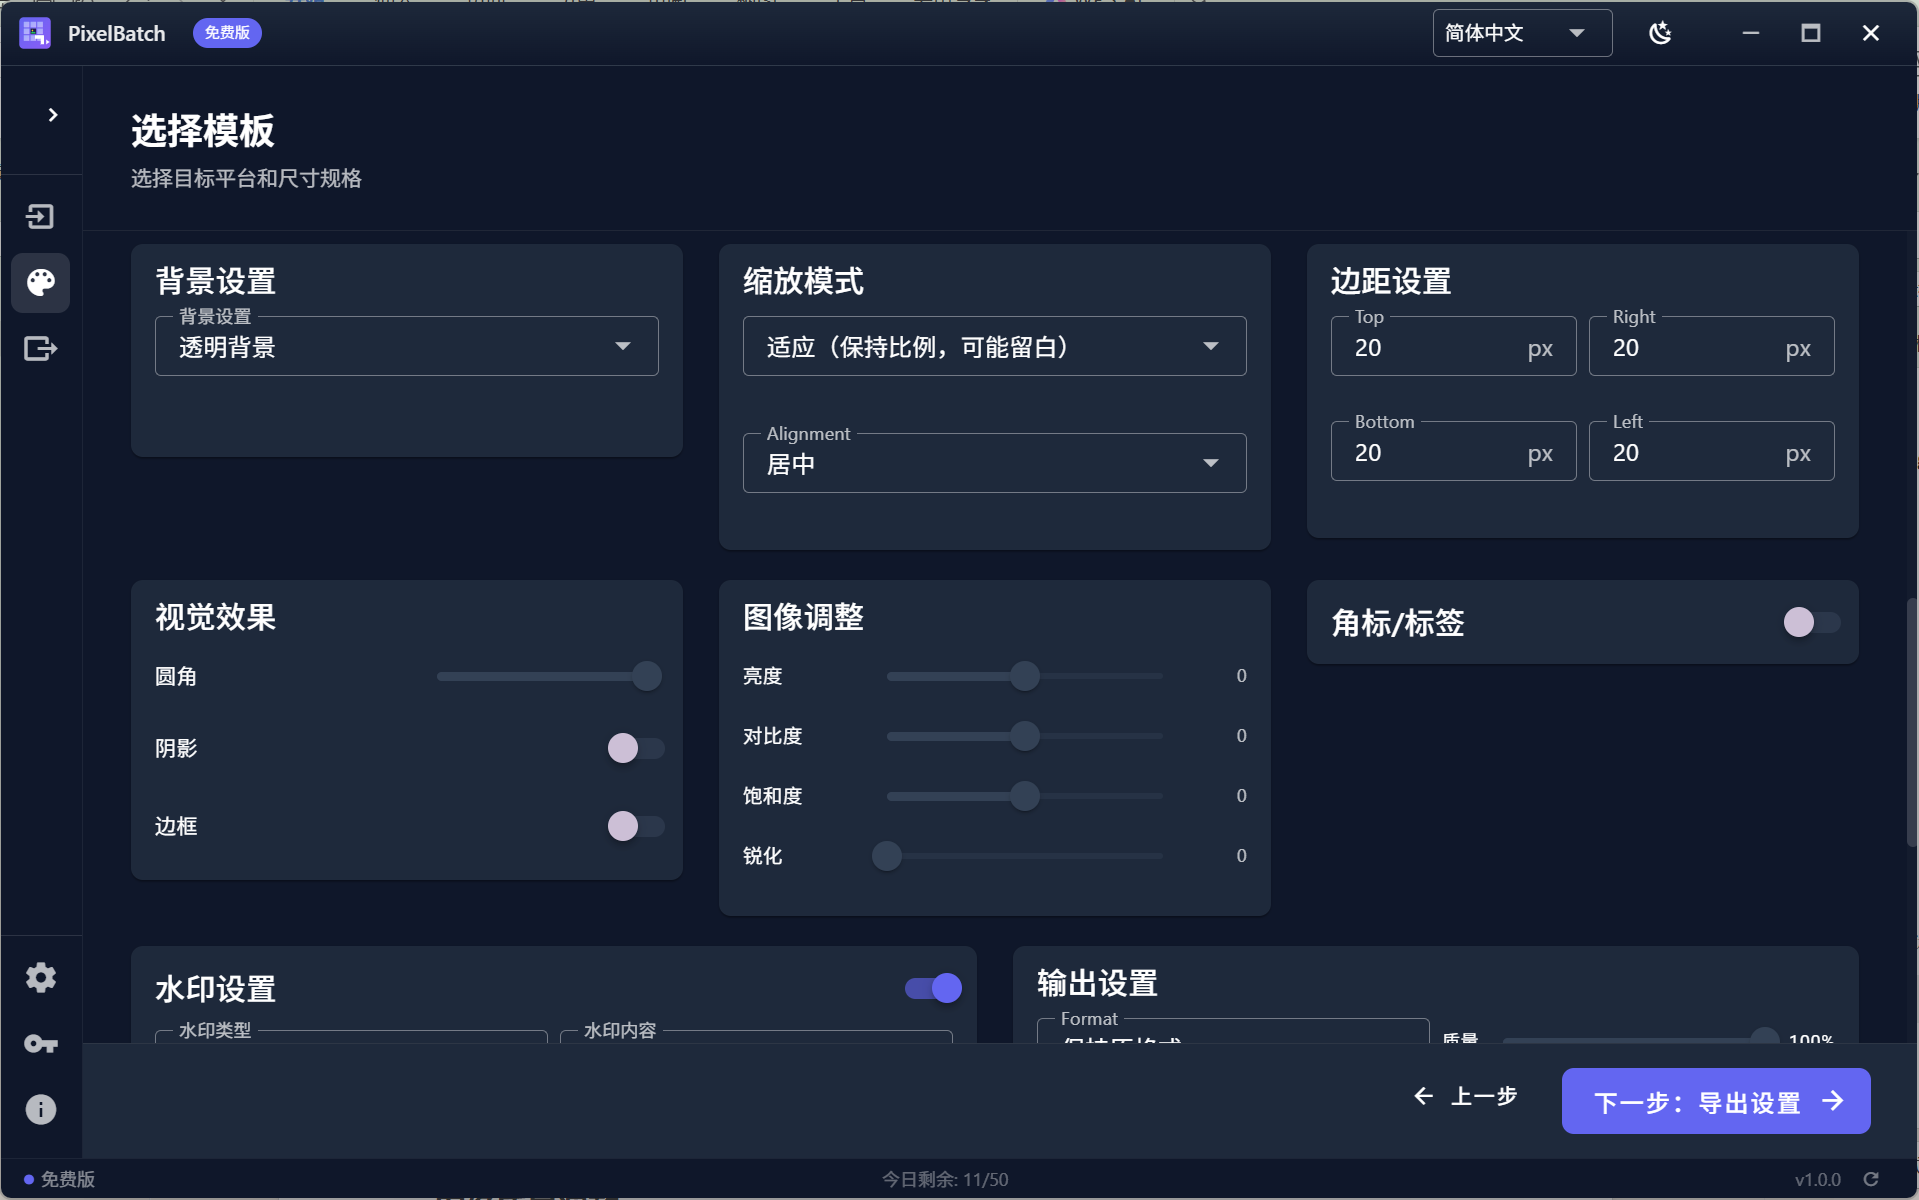Toggle dark mode with the moon icon
This screenshot has width=1919, height=1200.
(1660, 33)
